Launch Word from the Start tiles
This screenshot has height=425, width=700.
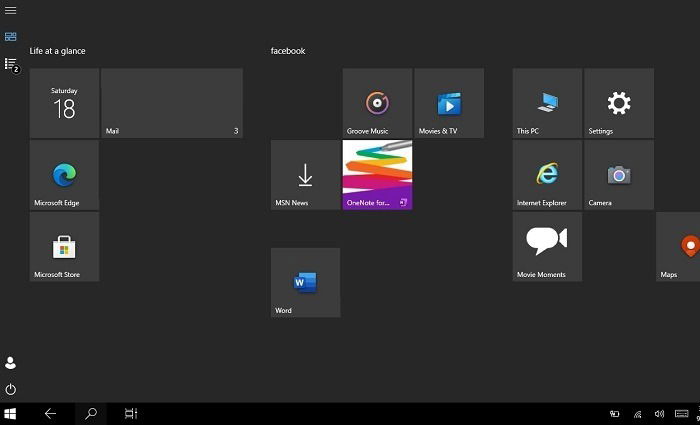(x=305, y=283)
